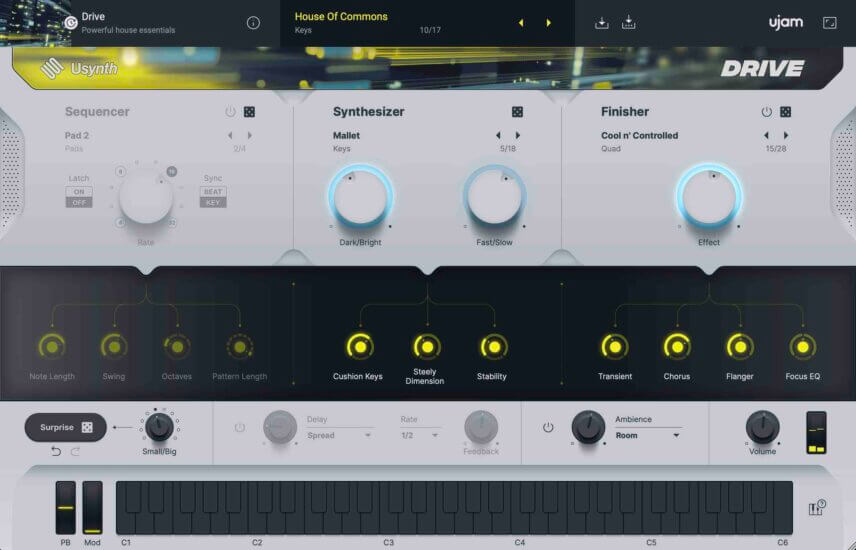Randomize the Sequencer with its dice icon

click(249, 112)
